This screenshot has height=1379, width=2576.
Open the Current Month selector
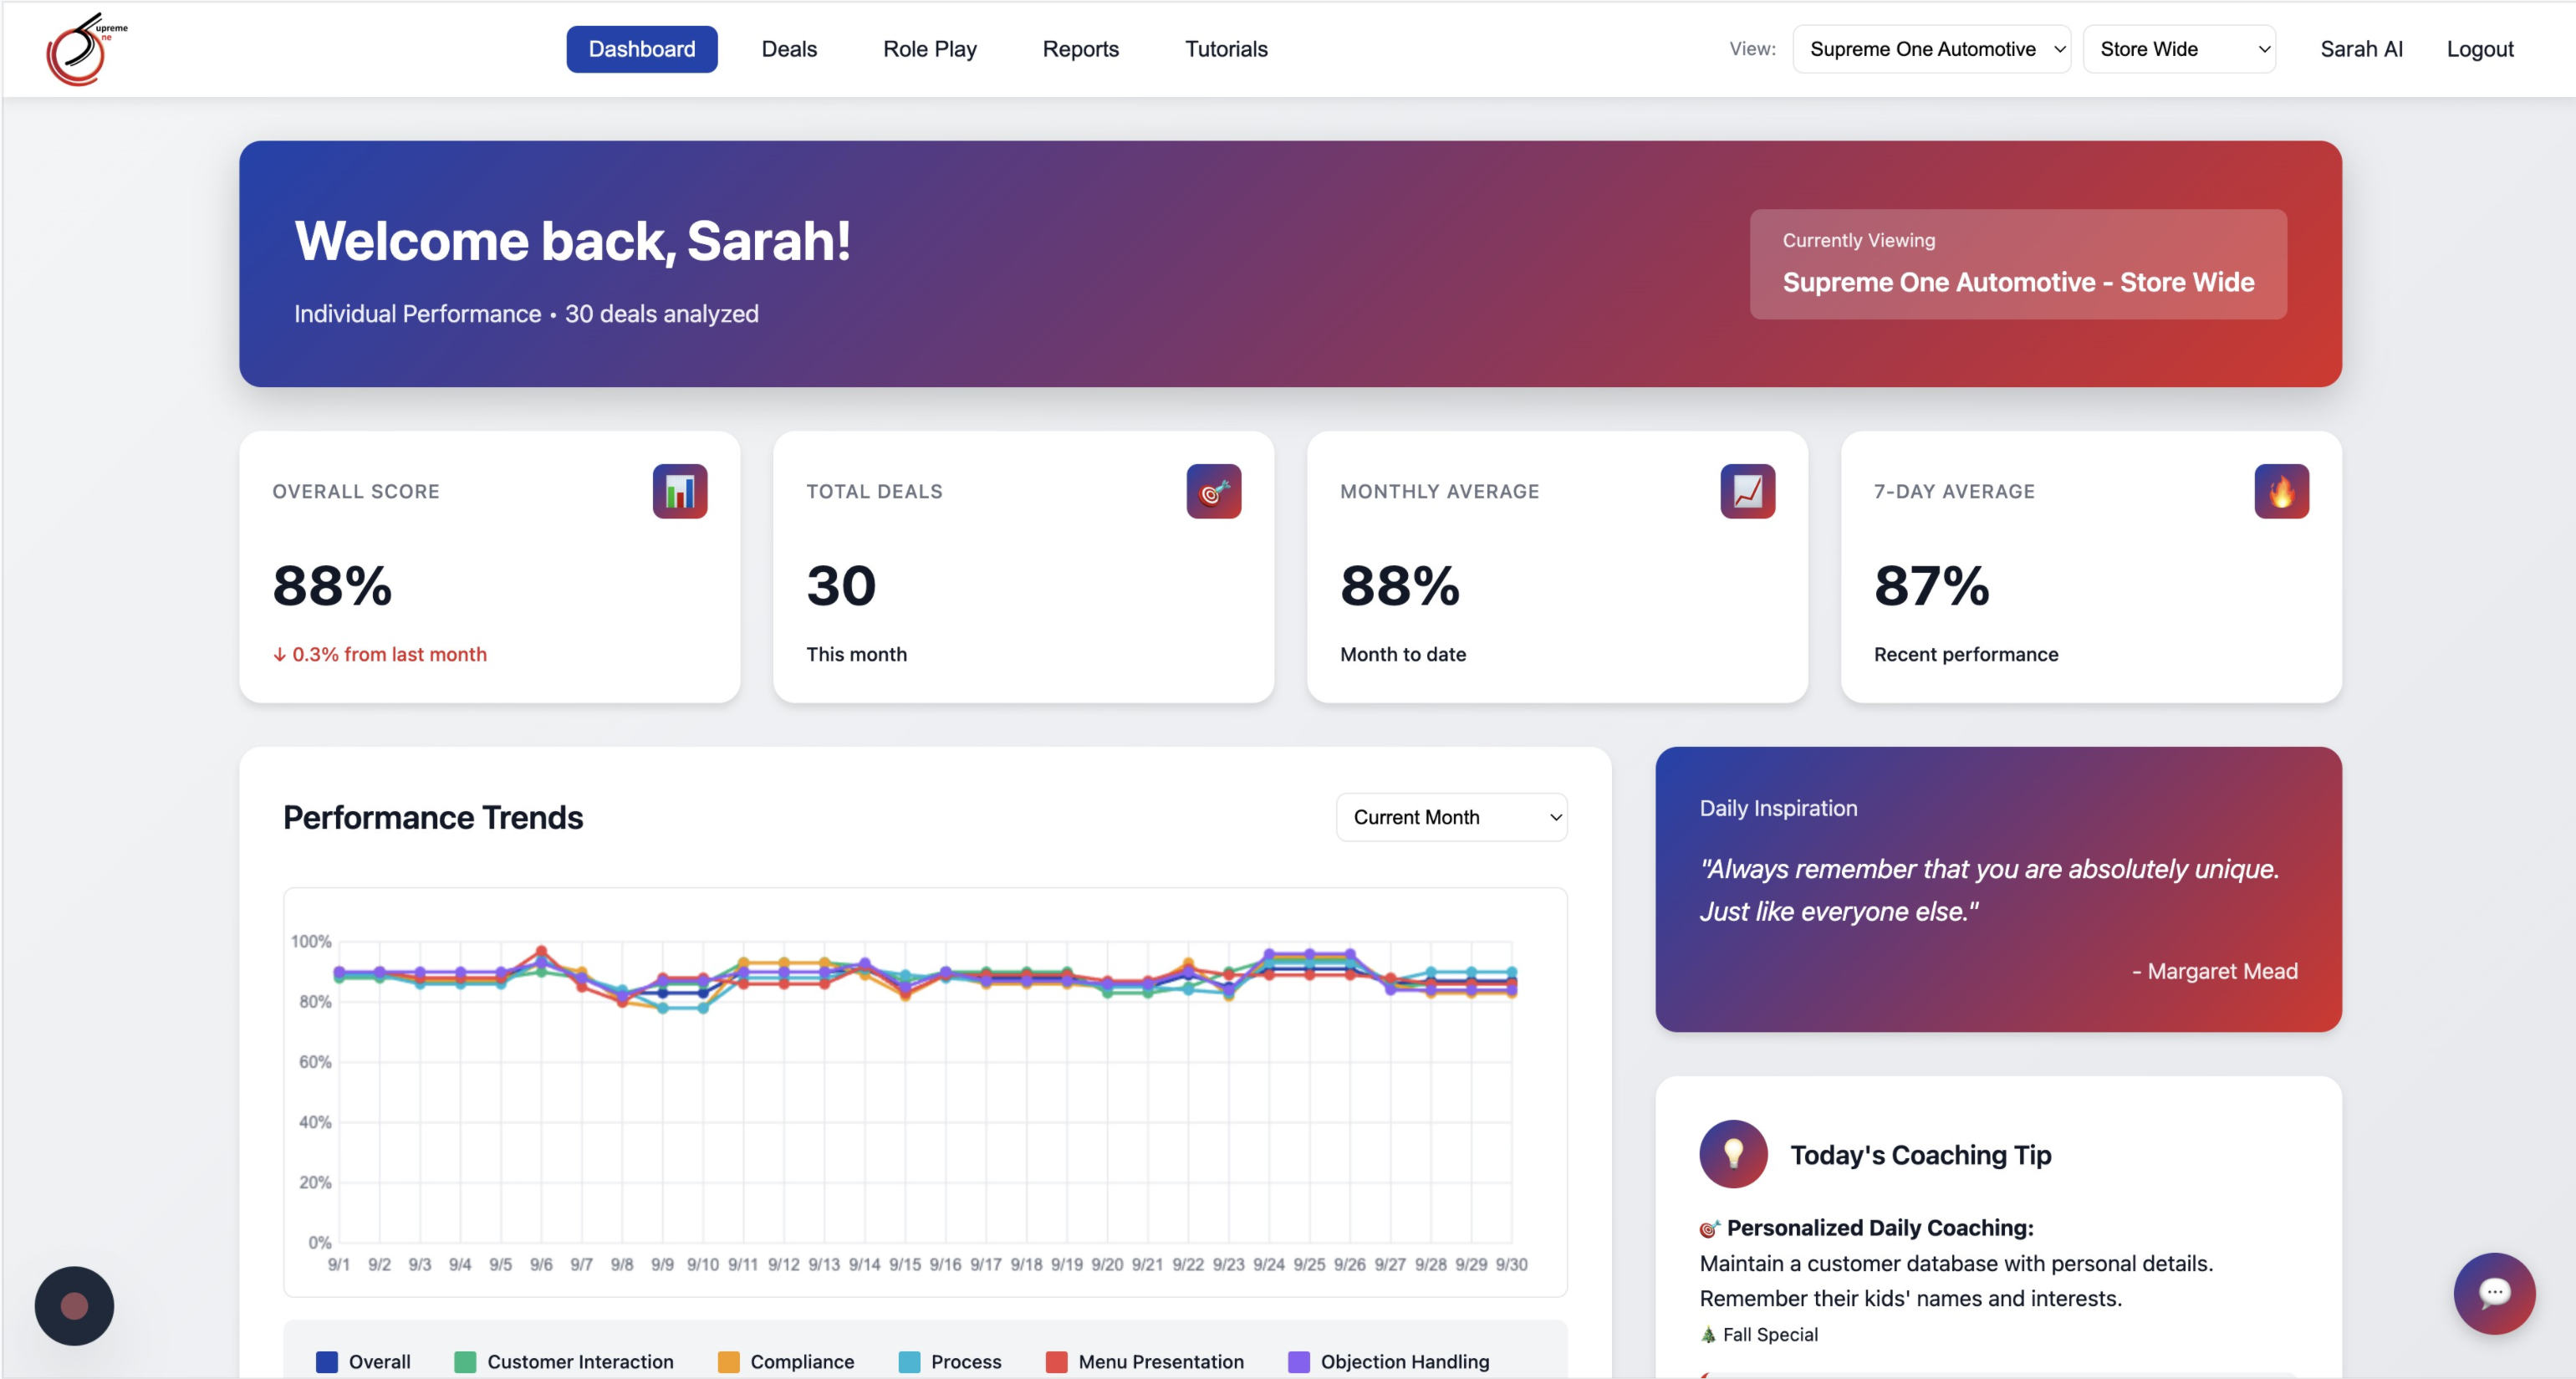(1451, 817)
